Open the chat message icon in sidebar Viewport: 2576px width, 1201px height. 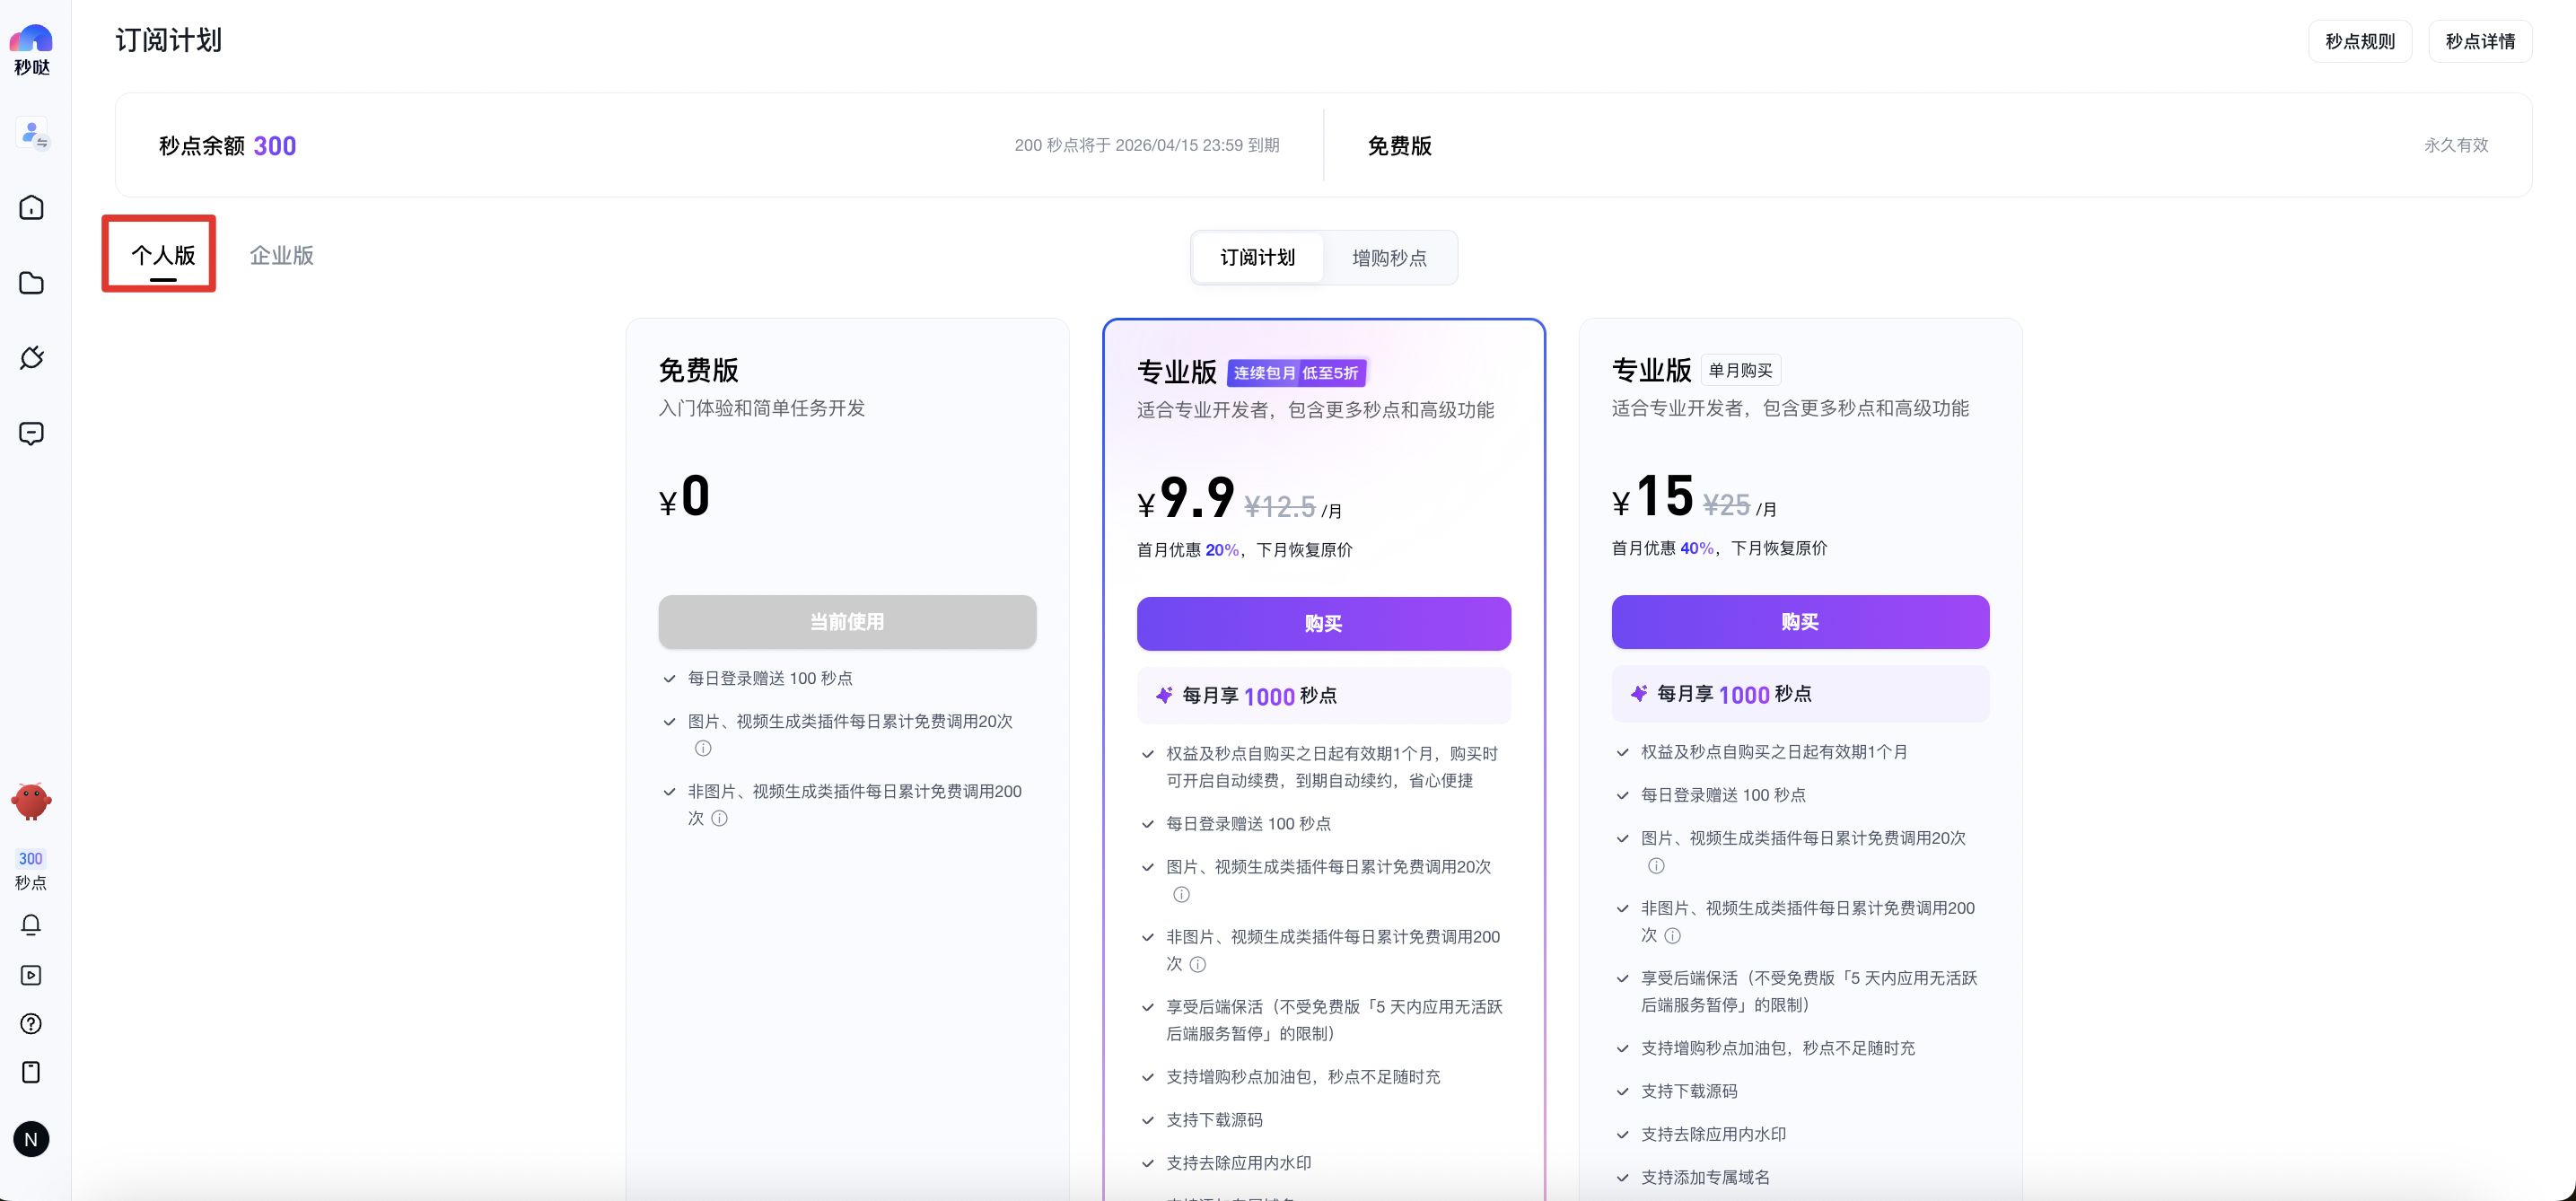31,433
